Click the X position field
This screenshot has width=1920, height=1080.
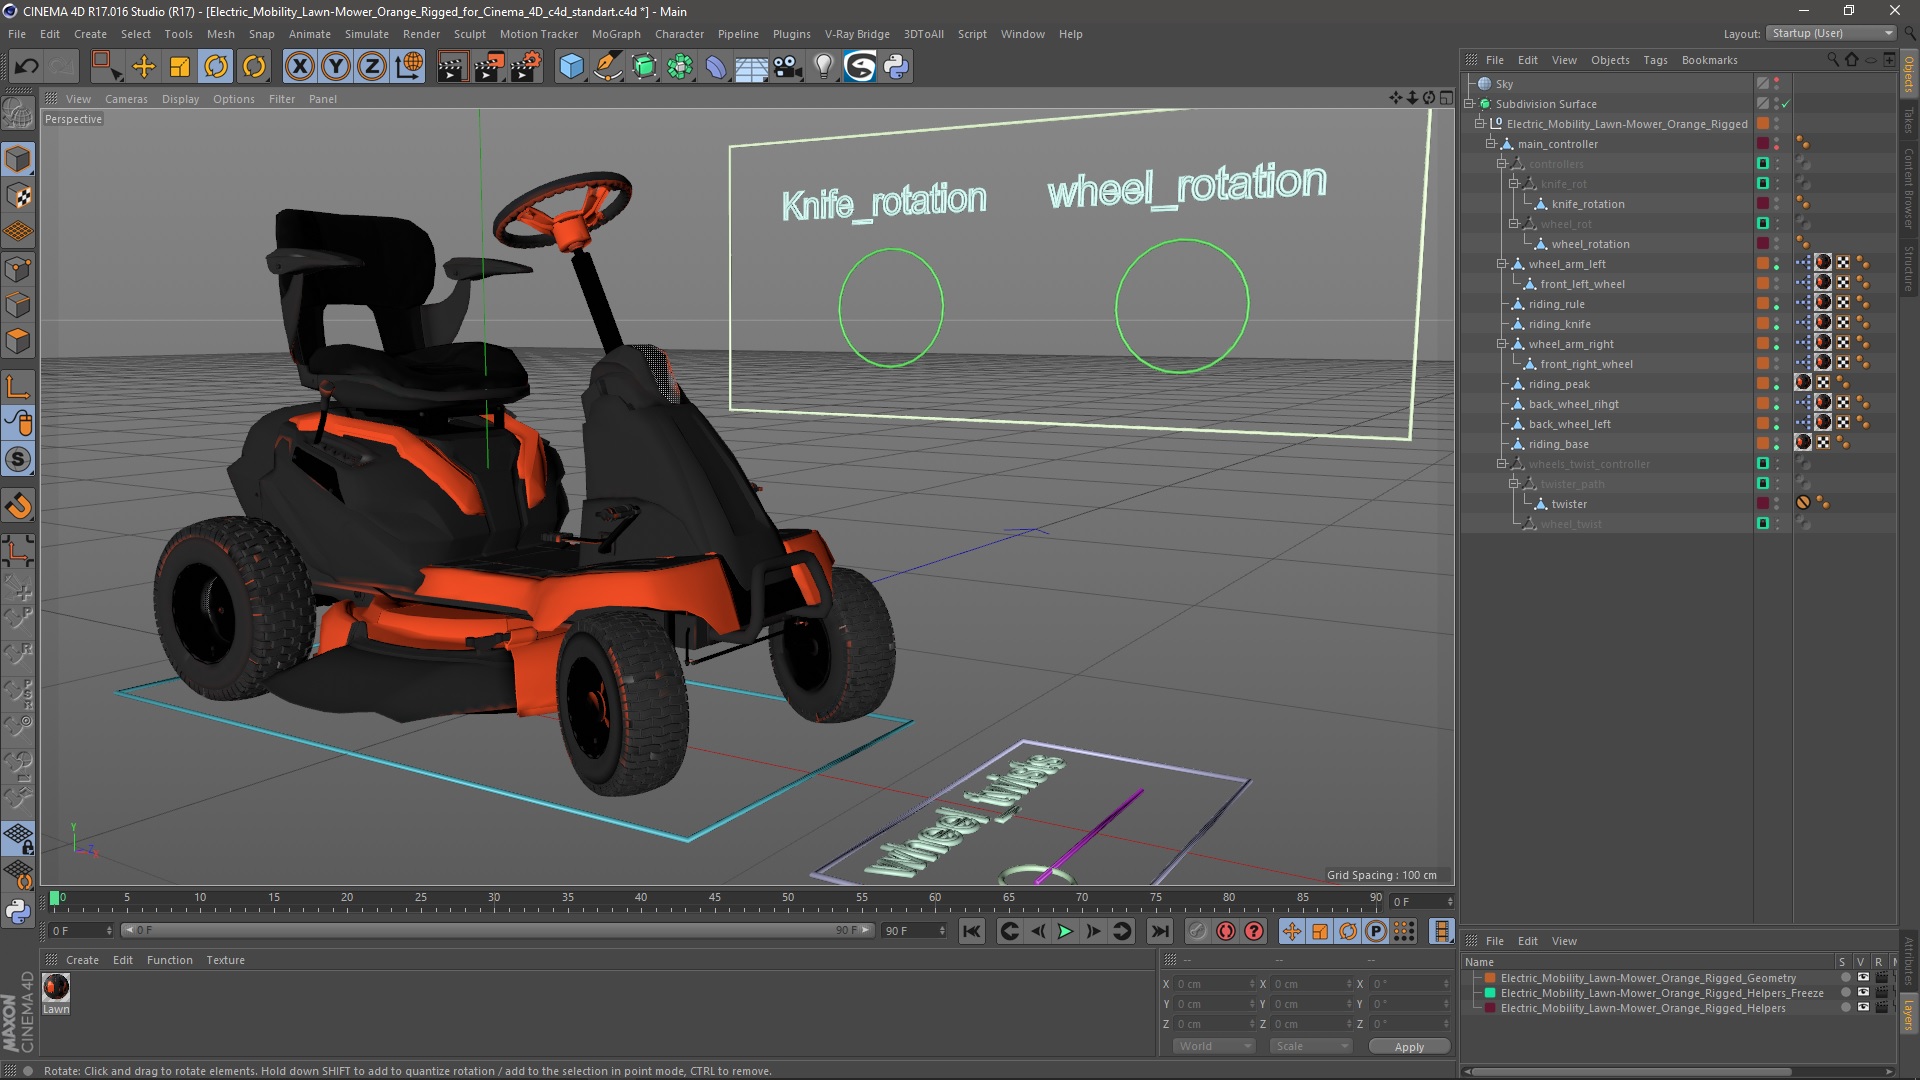tap(1215, 984)
